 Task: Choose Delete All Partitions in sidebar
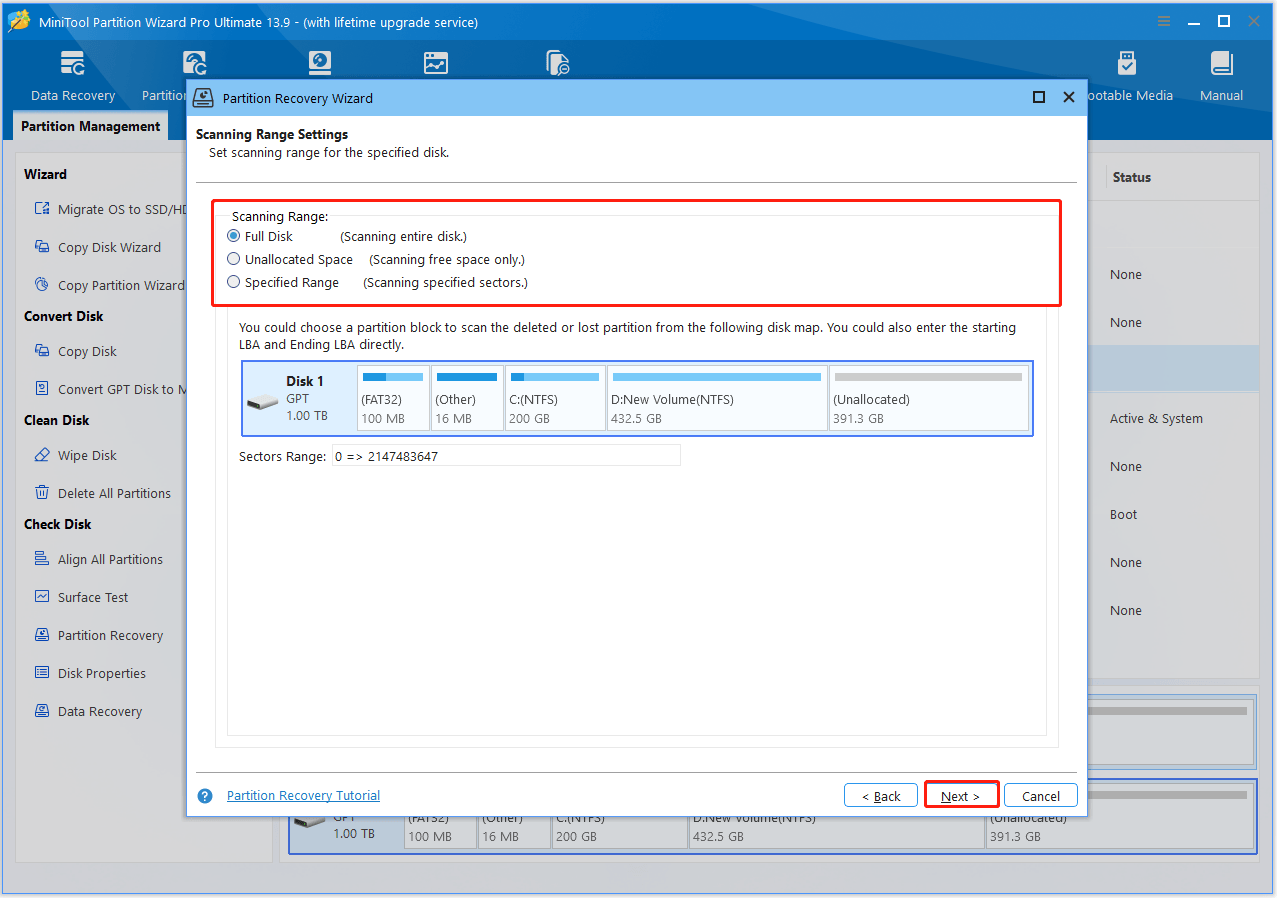pyautogui.click(x=102, y=493)
